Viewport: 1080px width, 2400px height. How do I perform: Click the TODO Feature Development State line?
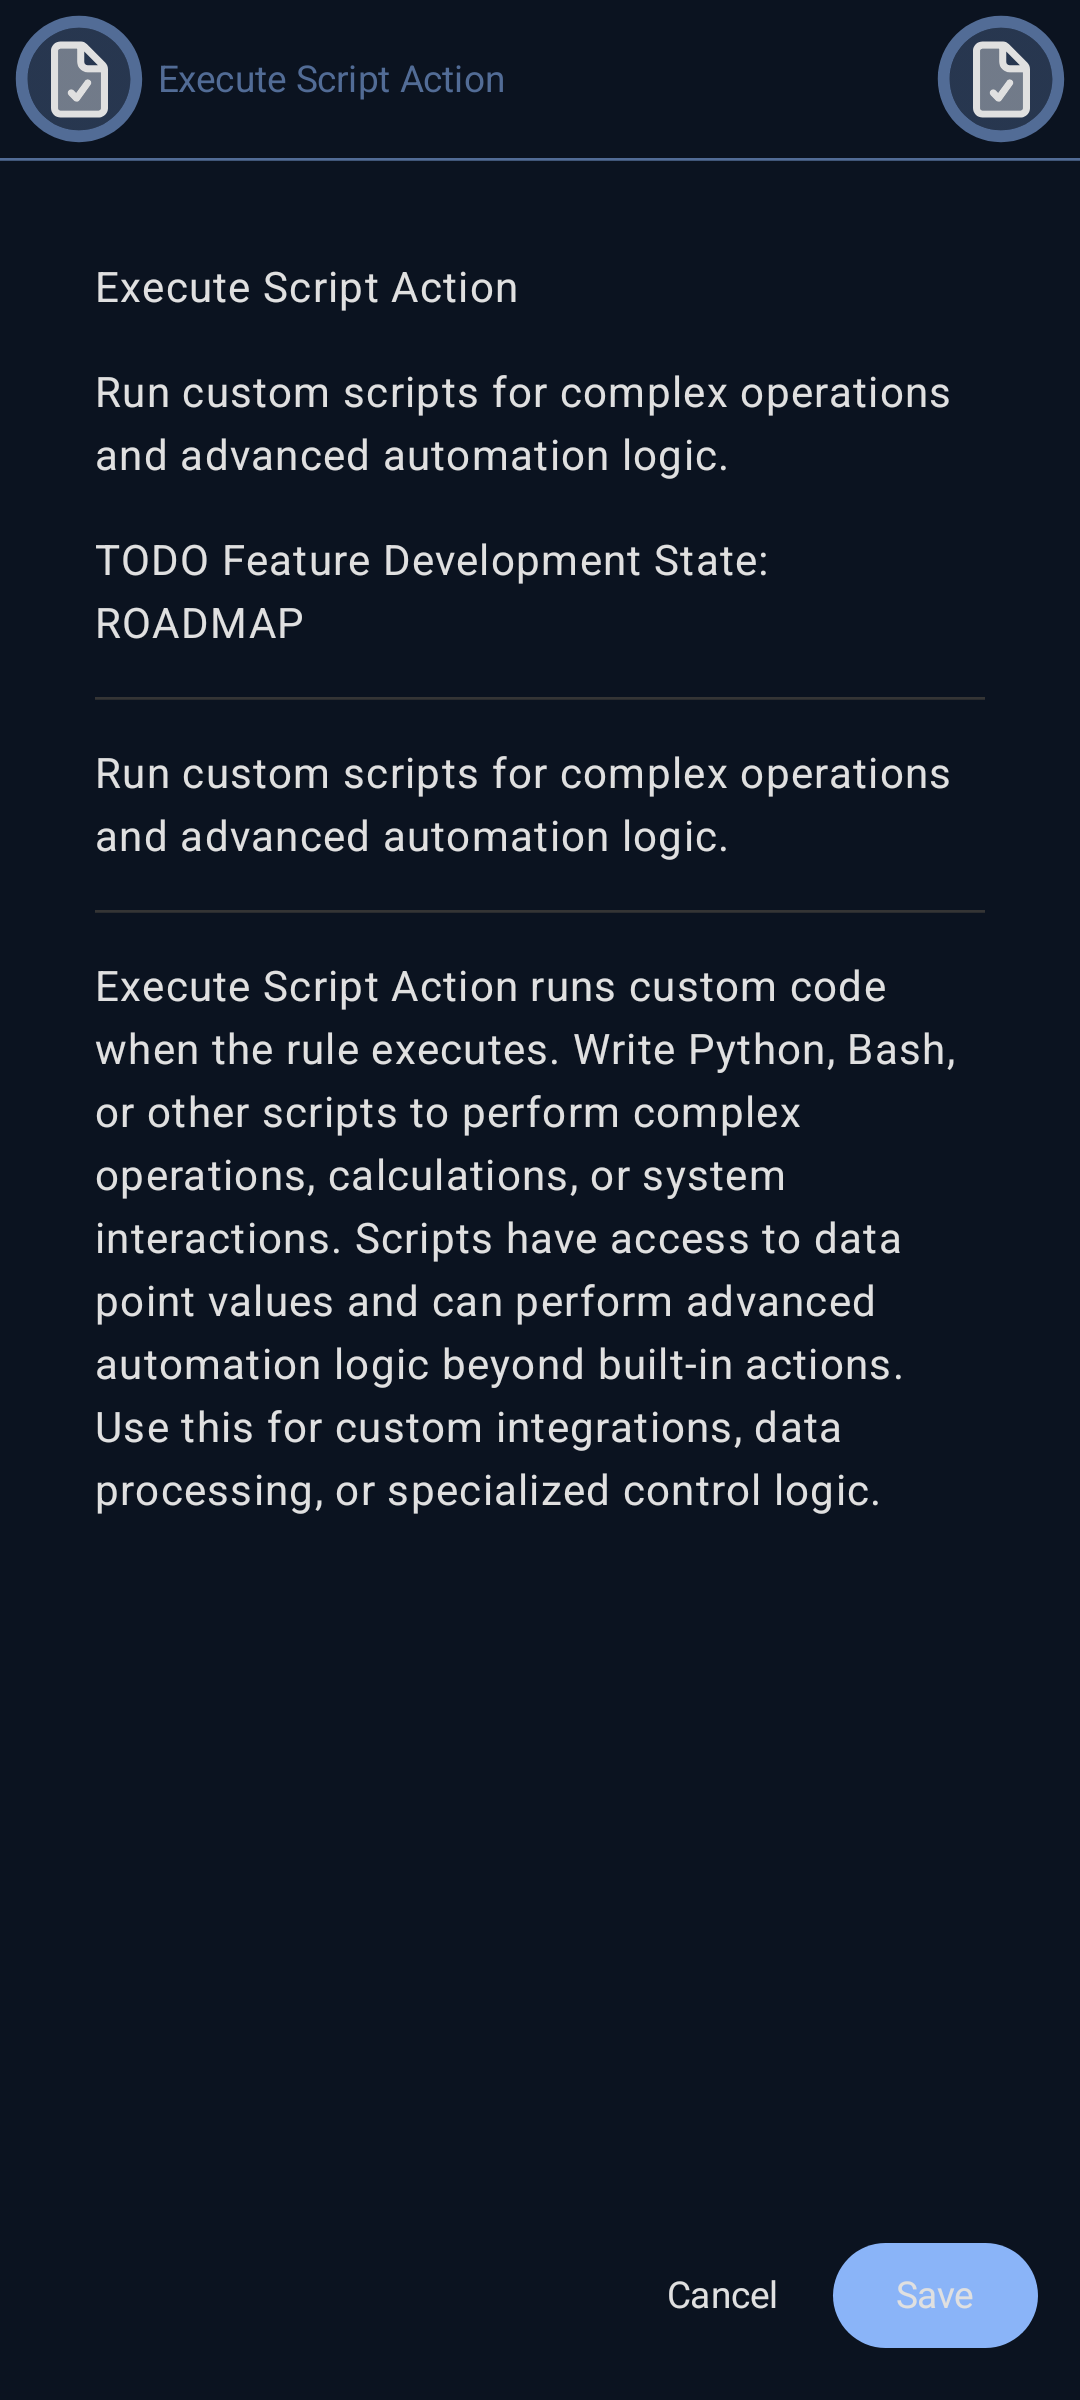[430, 560]
